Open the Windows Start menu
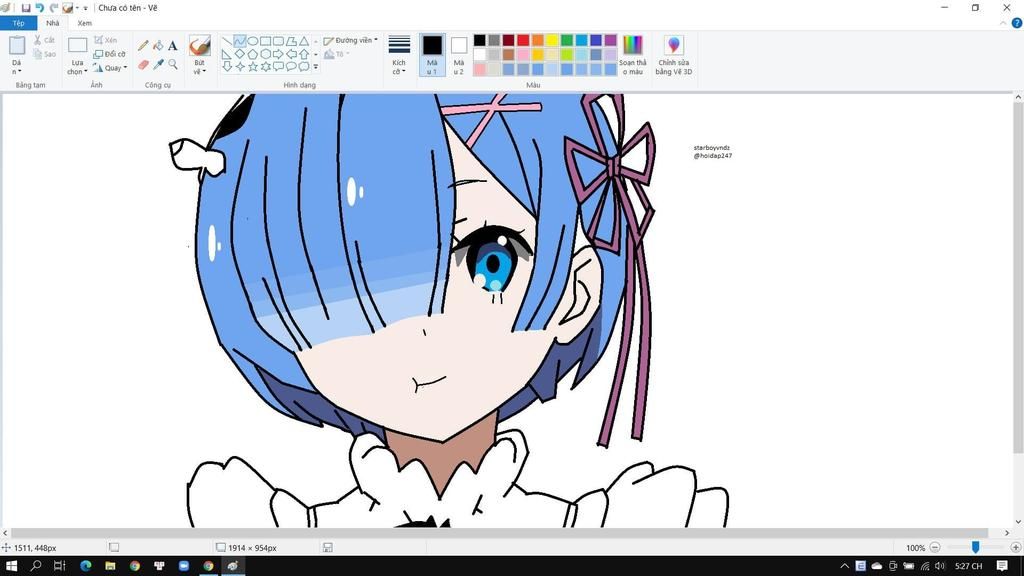The image size is (1024, 576). click(11, 566)
